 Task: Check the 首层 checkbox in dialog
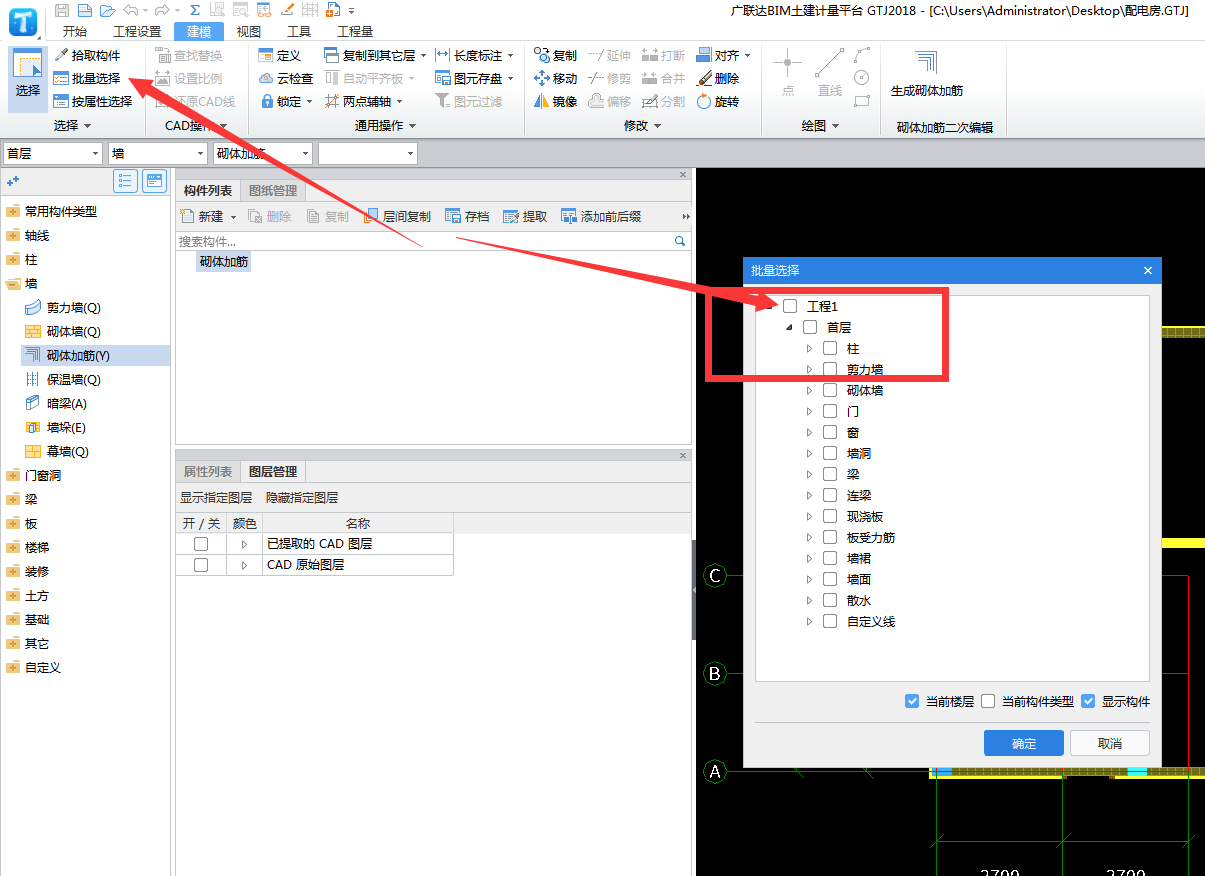point(810,327)
